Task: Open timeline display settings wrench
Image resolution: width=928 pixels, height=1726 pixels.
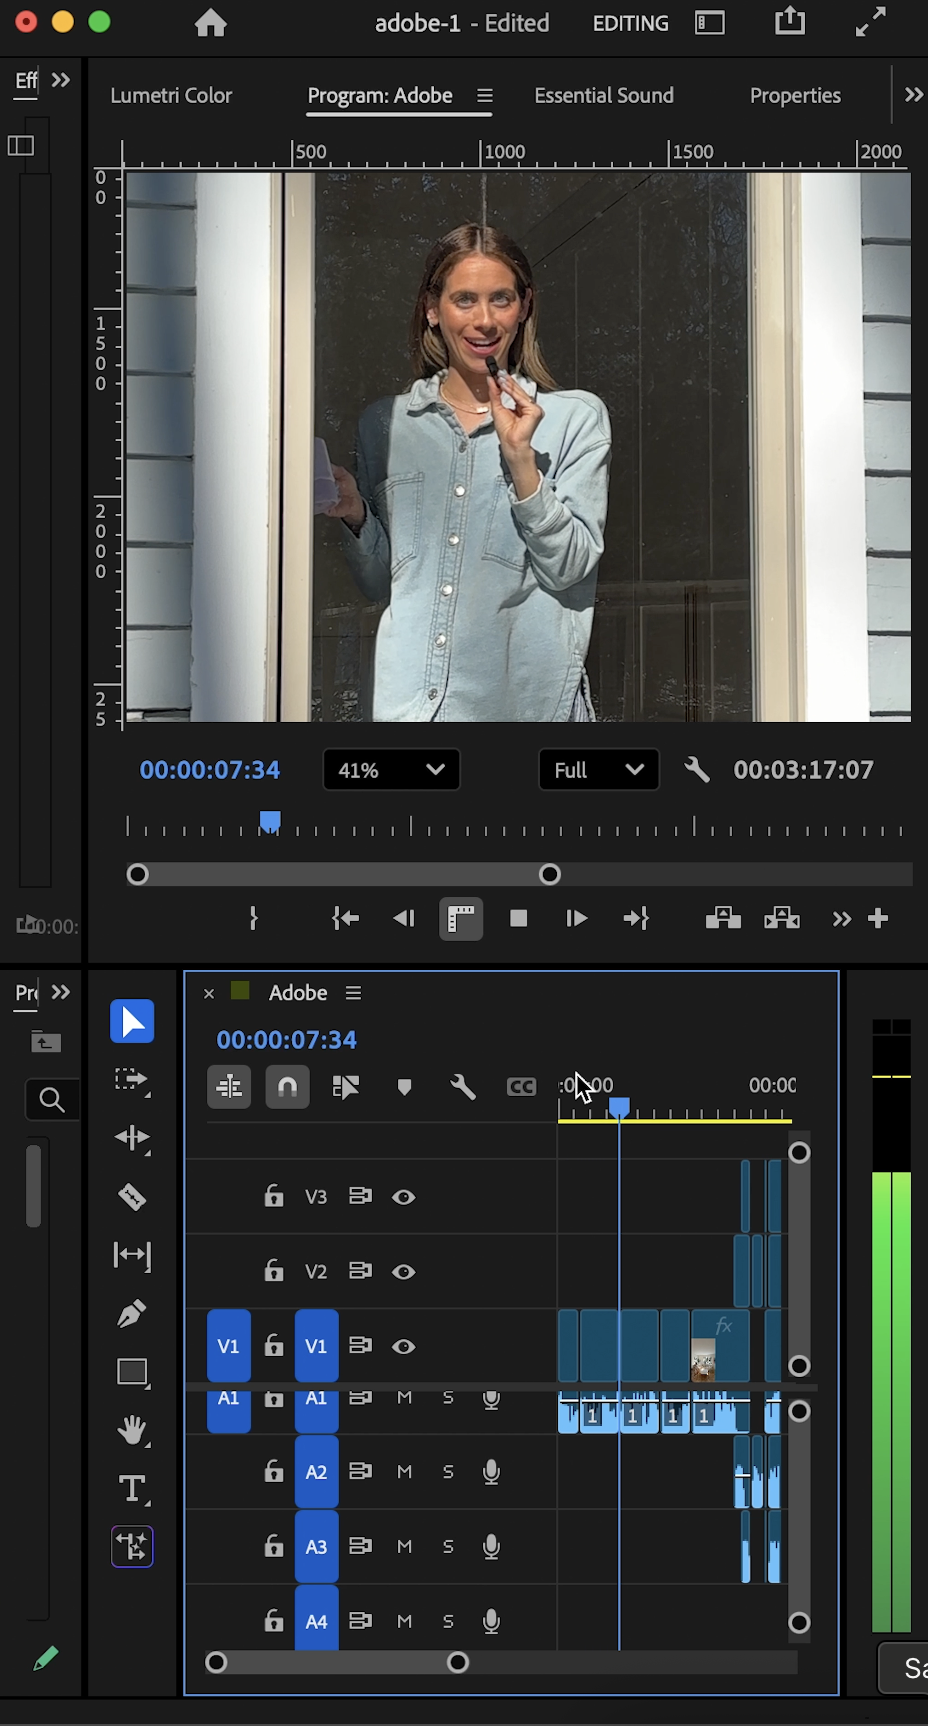Action: [x=462, y=1087]
